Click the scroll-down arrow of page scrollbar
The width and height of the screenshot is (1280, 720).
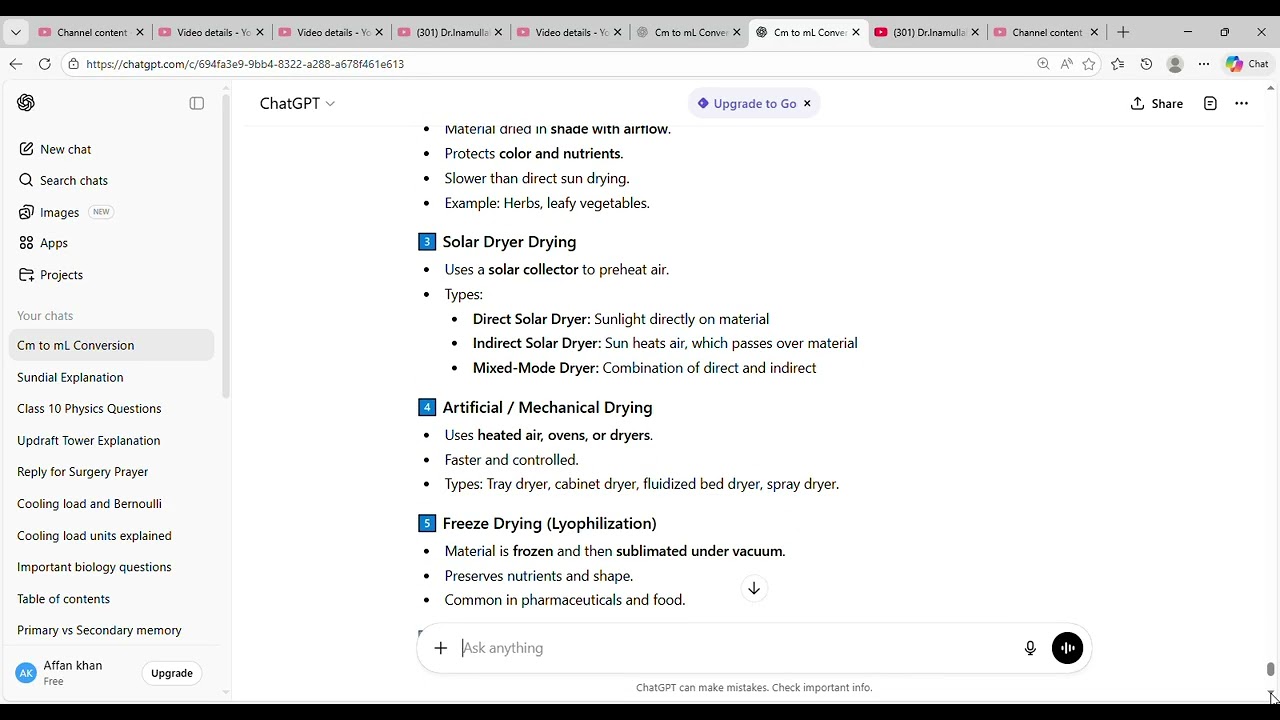1271,694
